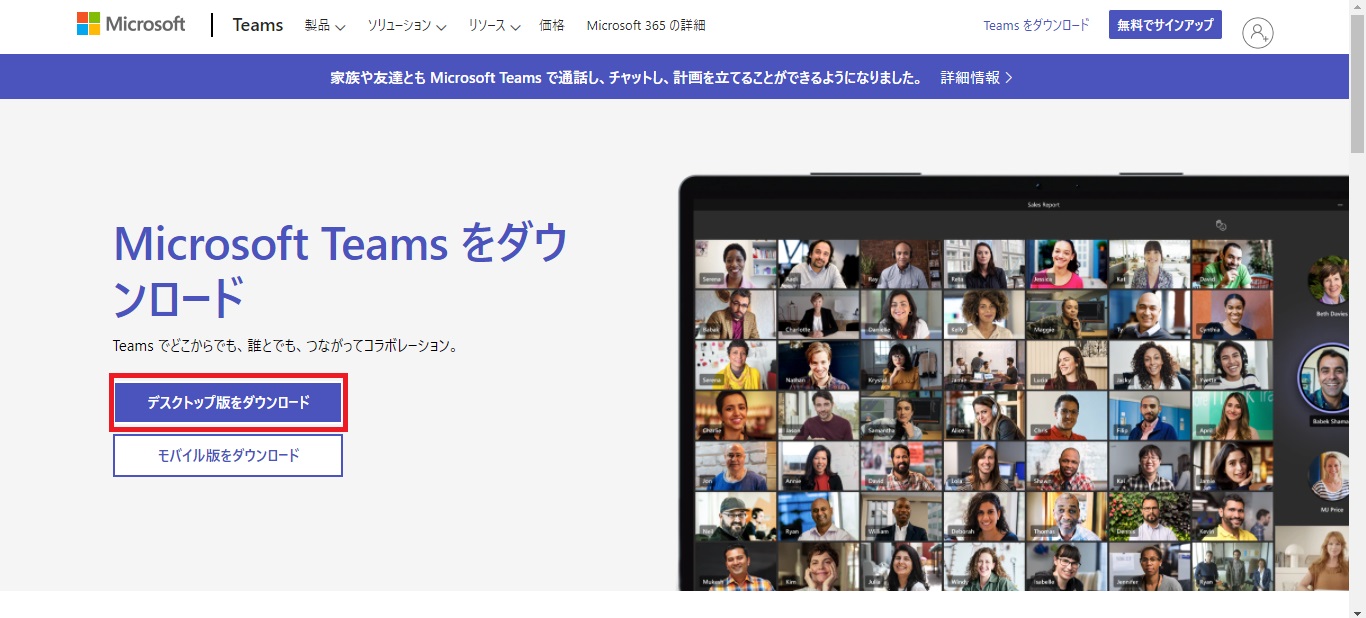The width and height of the screenshot is (1366, 618).
Task: Click the page scrollbar up arrow
Action: point(1357,8)
